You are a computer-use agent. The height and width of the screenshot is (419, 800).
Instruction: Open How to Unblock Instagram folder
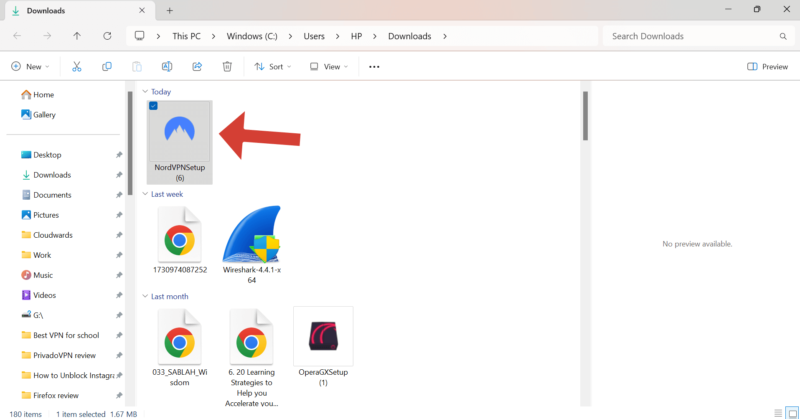coord(66,375)
